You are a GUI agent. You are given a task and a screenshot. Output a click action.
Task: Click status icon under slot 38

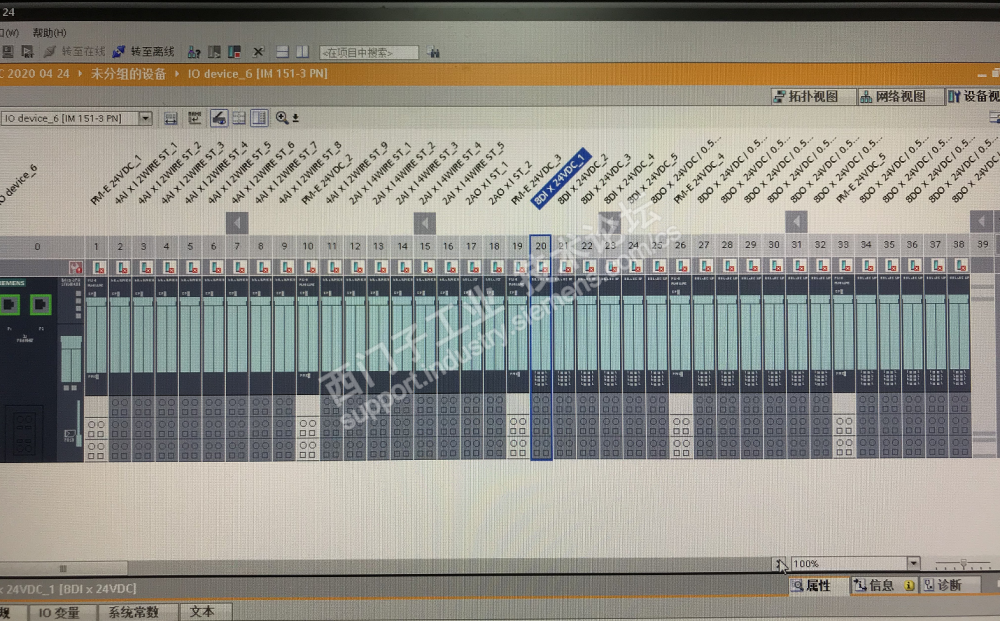[x=960, y=265]
